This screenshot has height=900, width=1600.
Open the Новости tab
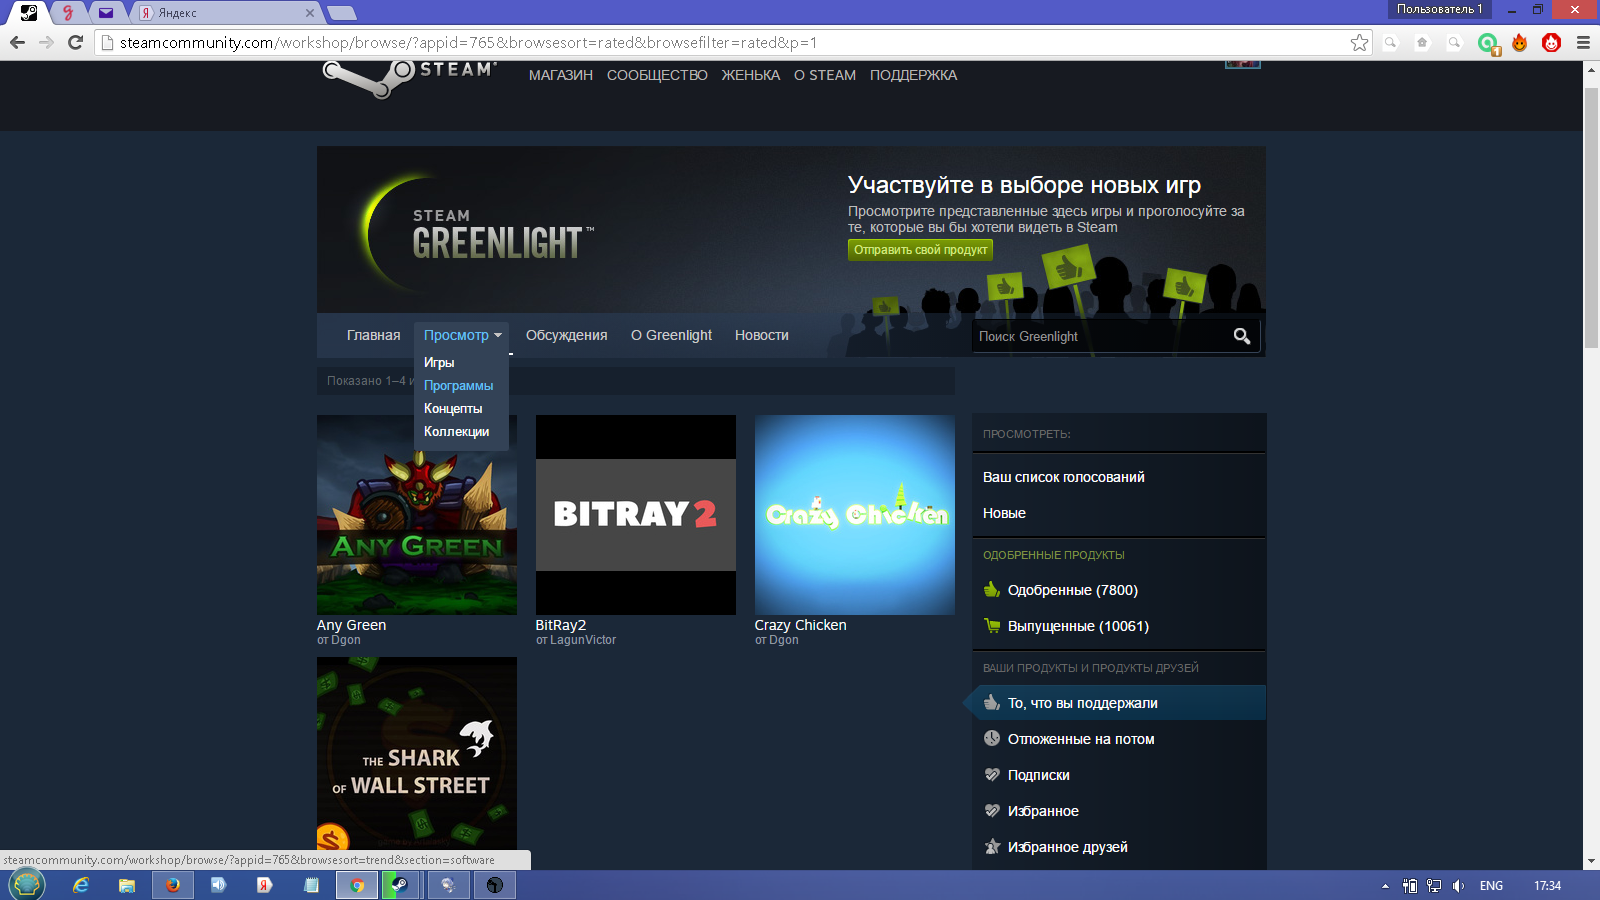[762, 335]
